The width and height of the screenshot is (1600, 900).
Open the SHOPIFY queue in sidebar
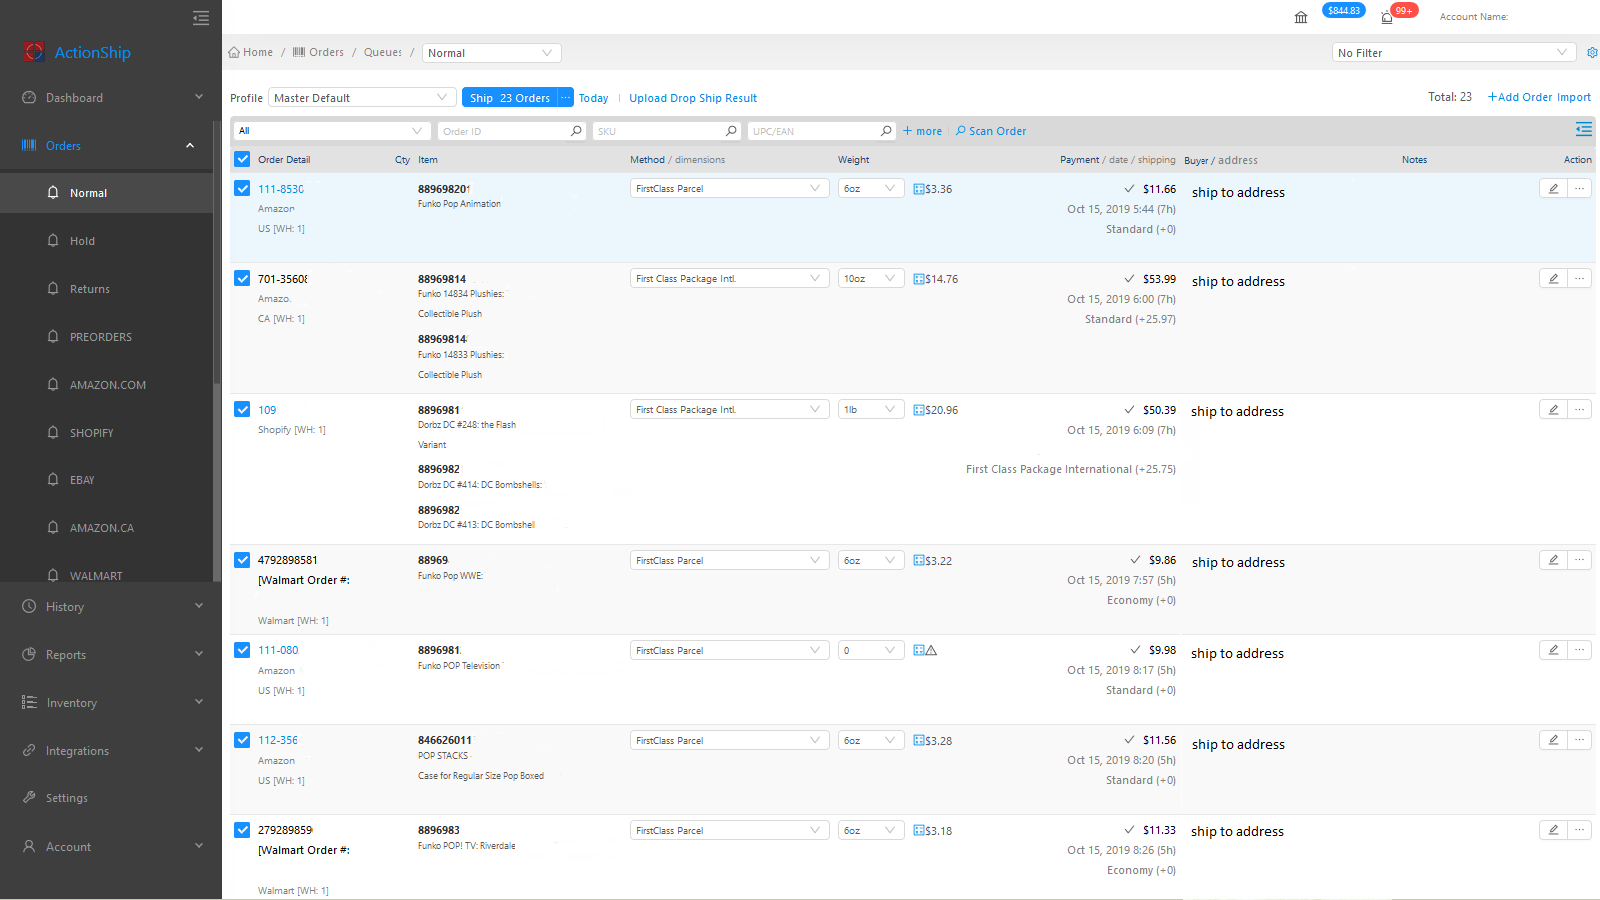(106, 433)
